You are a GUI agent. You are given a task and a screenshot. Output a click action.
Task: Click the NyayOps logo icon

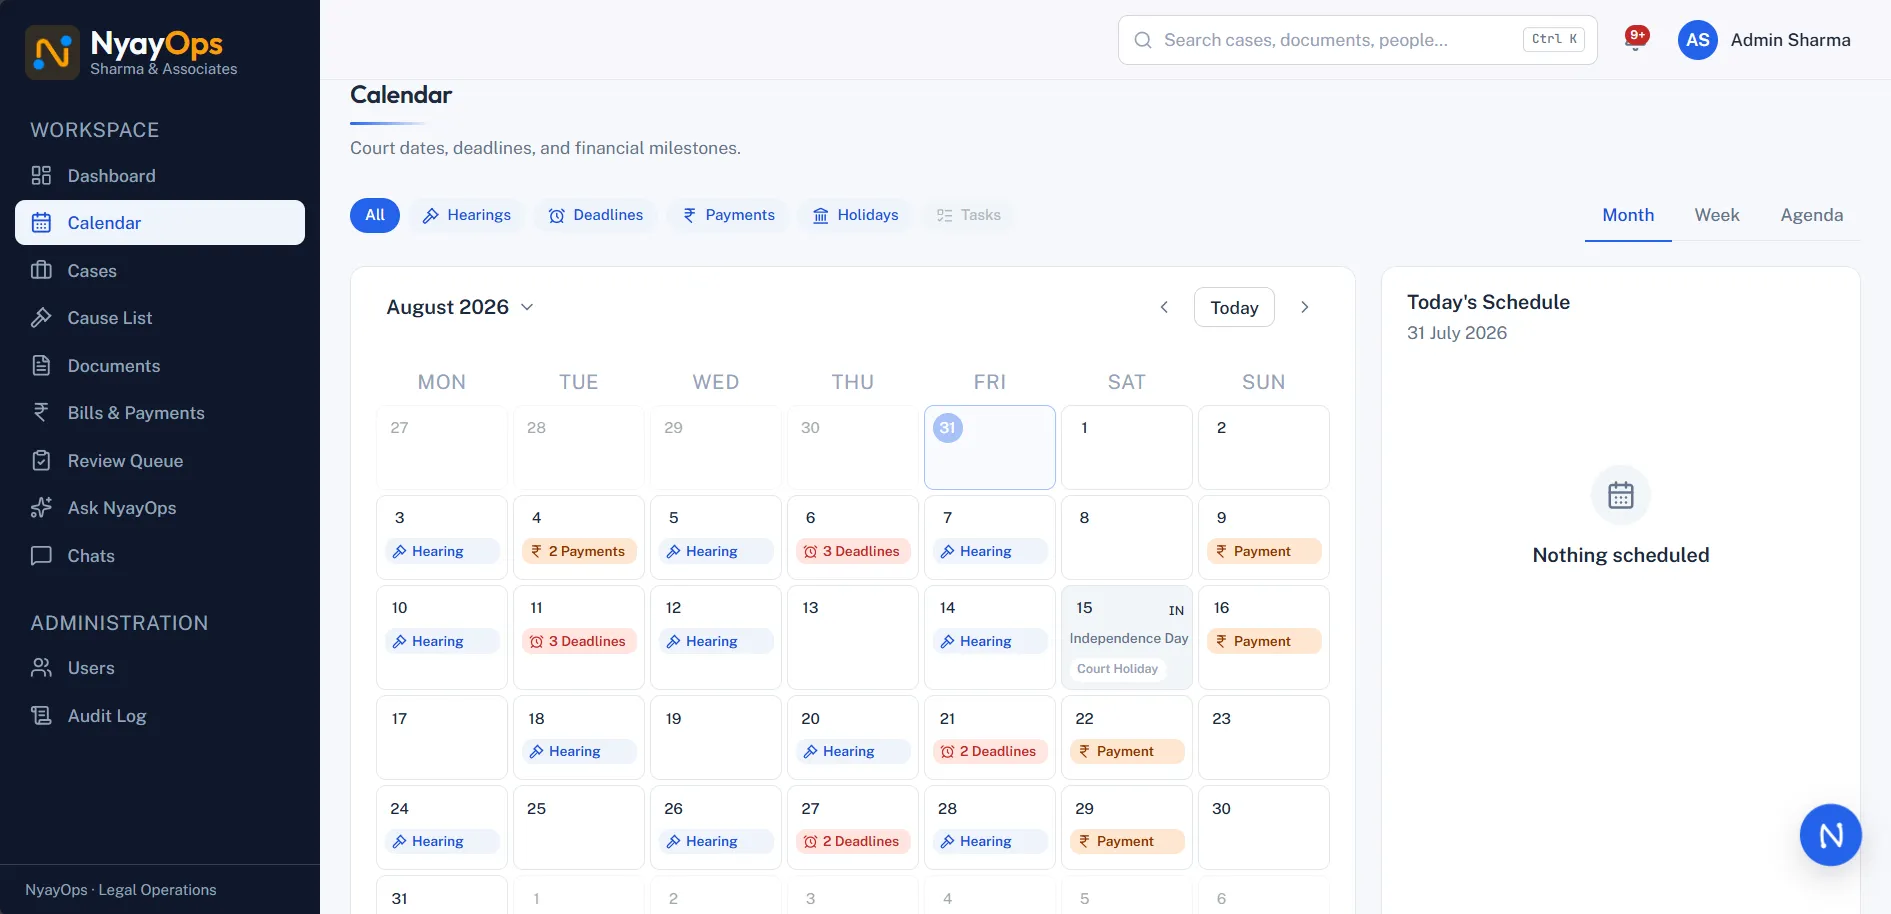point(52,52)
